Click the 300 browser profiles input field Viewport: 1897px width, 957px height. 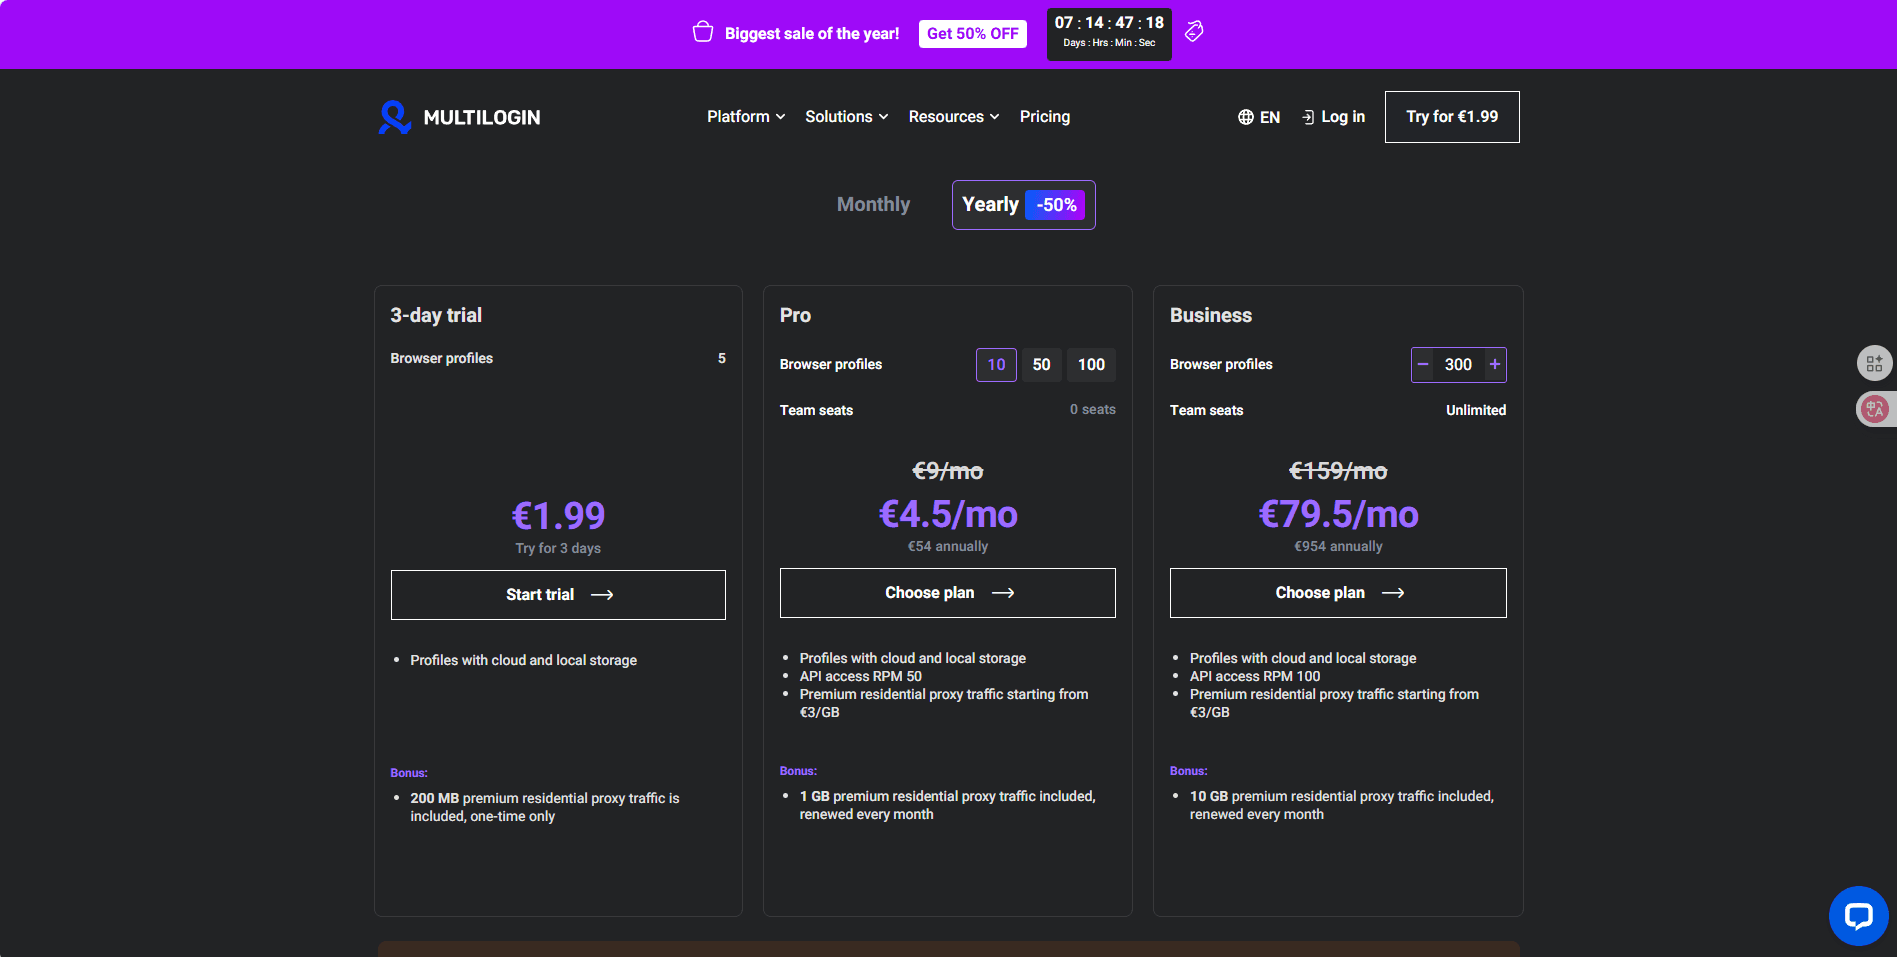tap(1458, 365)
